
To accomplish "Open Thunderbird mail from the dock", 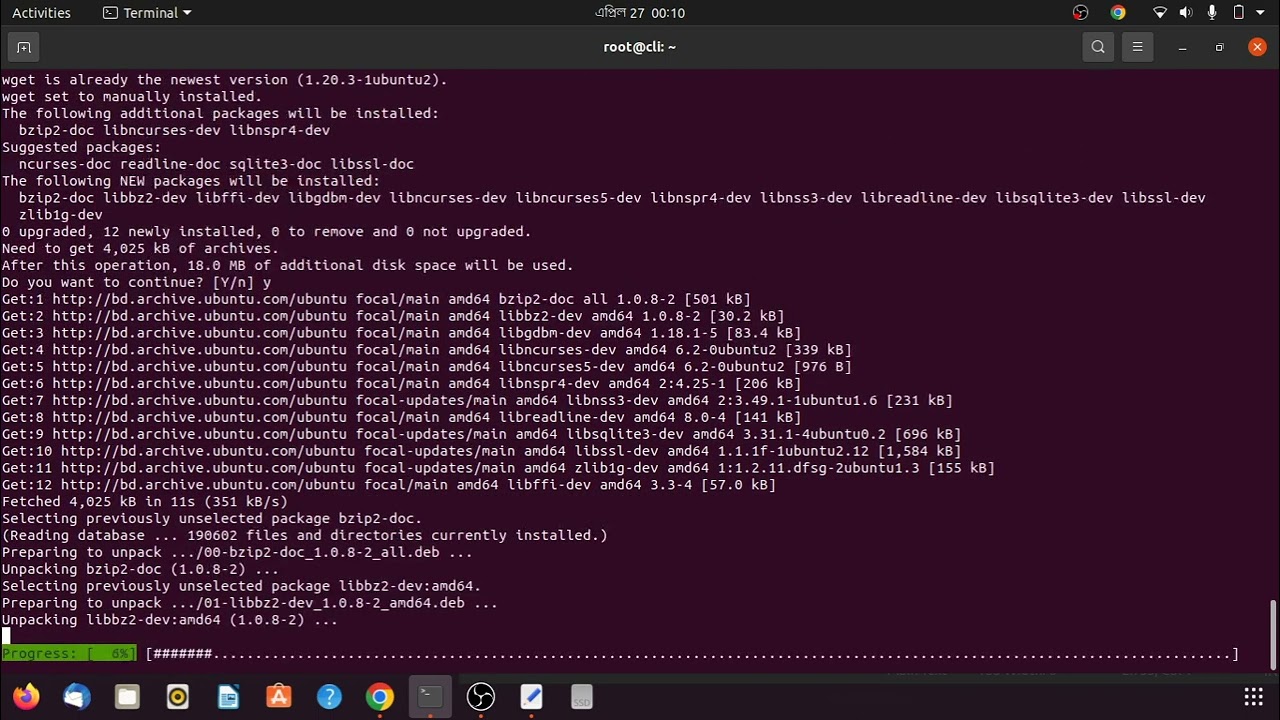I will 77,696.
